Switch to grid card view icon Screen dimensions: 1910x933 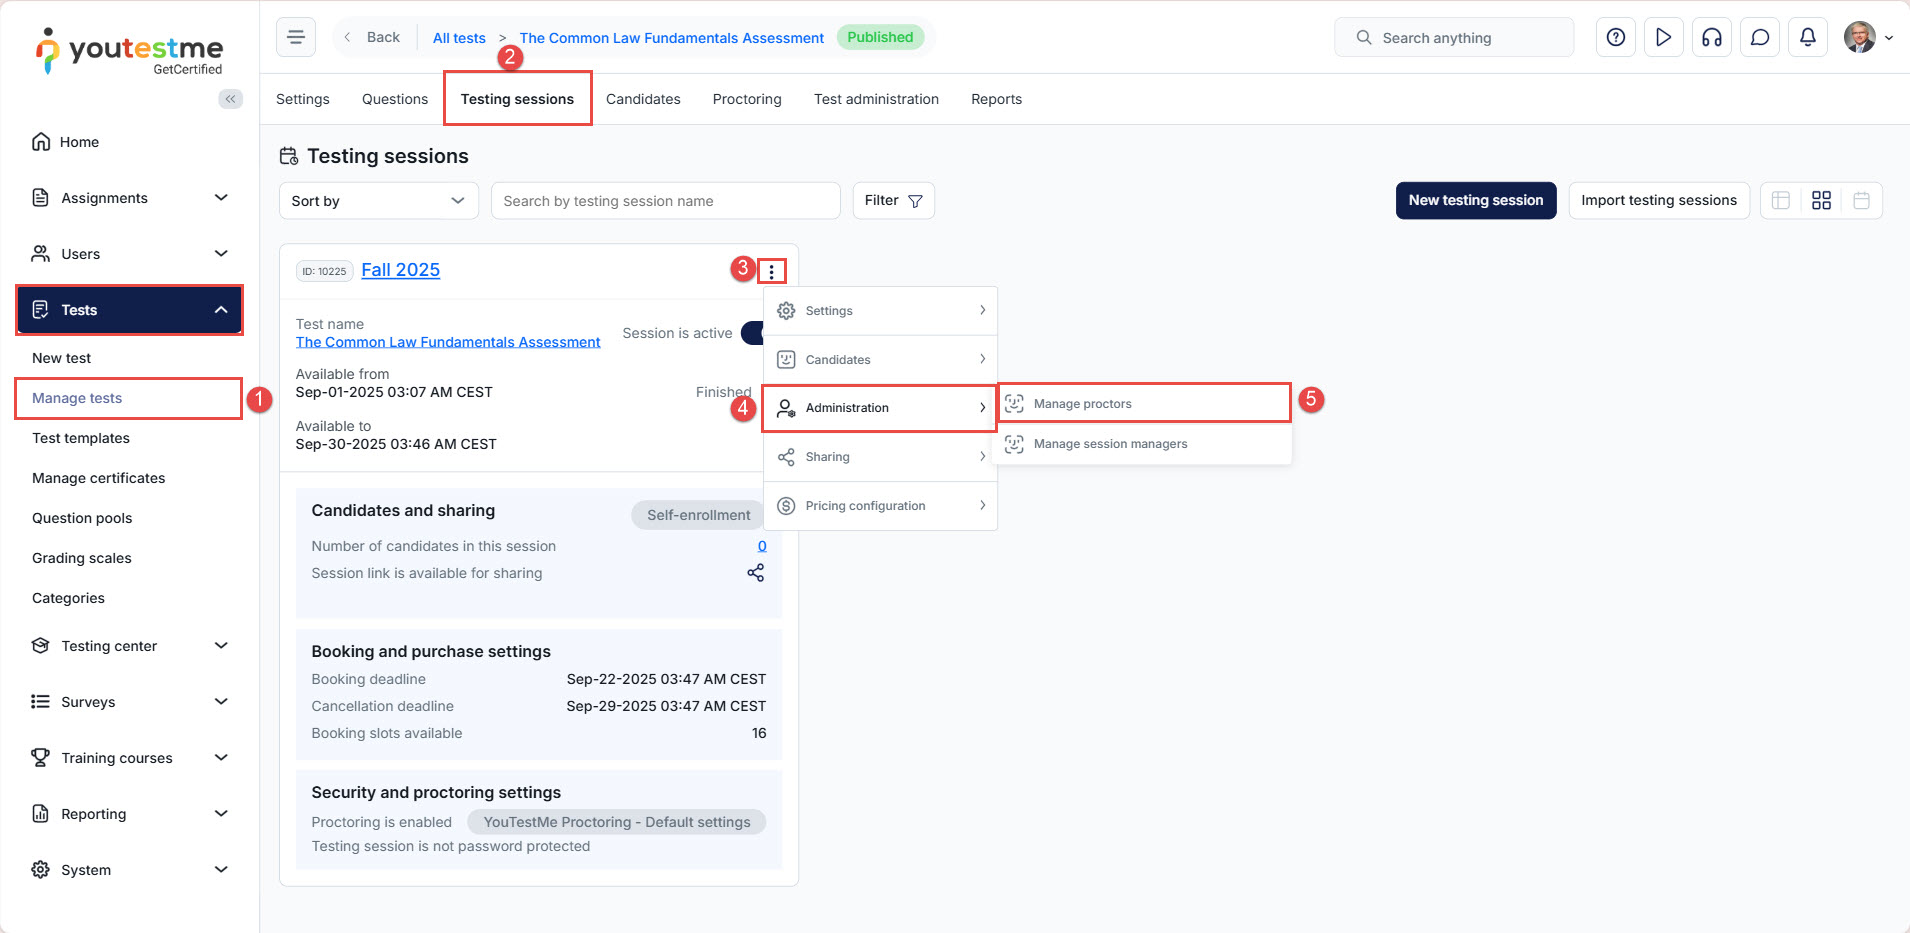[1821, 201]
